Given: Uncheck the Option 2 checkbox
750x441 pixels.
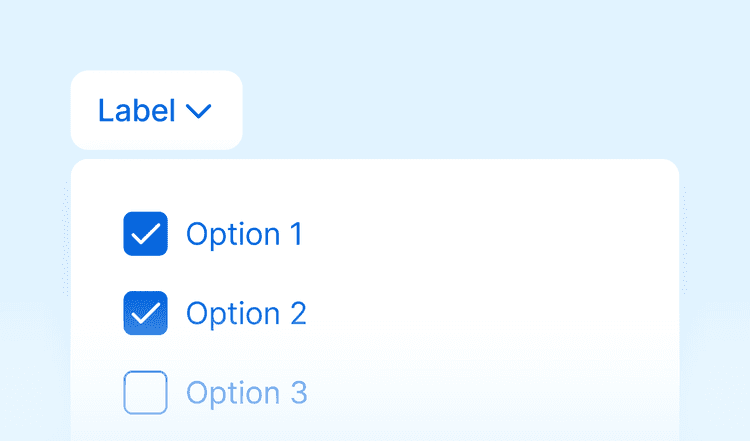Looking at the screenshot, I should click(145, 313).
